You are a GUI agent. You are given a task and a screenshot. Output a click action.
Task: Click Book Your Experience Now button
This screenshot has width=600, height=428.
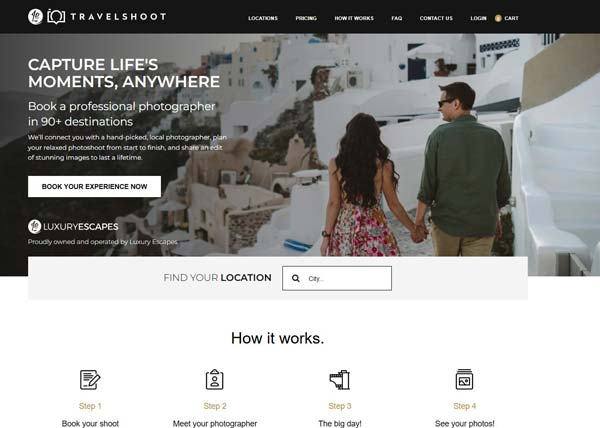click(x=95, y=187)
